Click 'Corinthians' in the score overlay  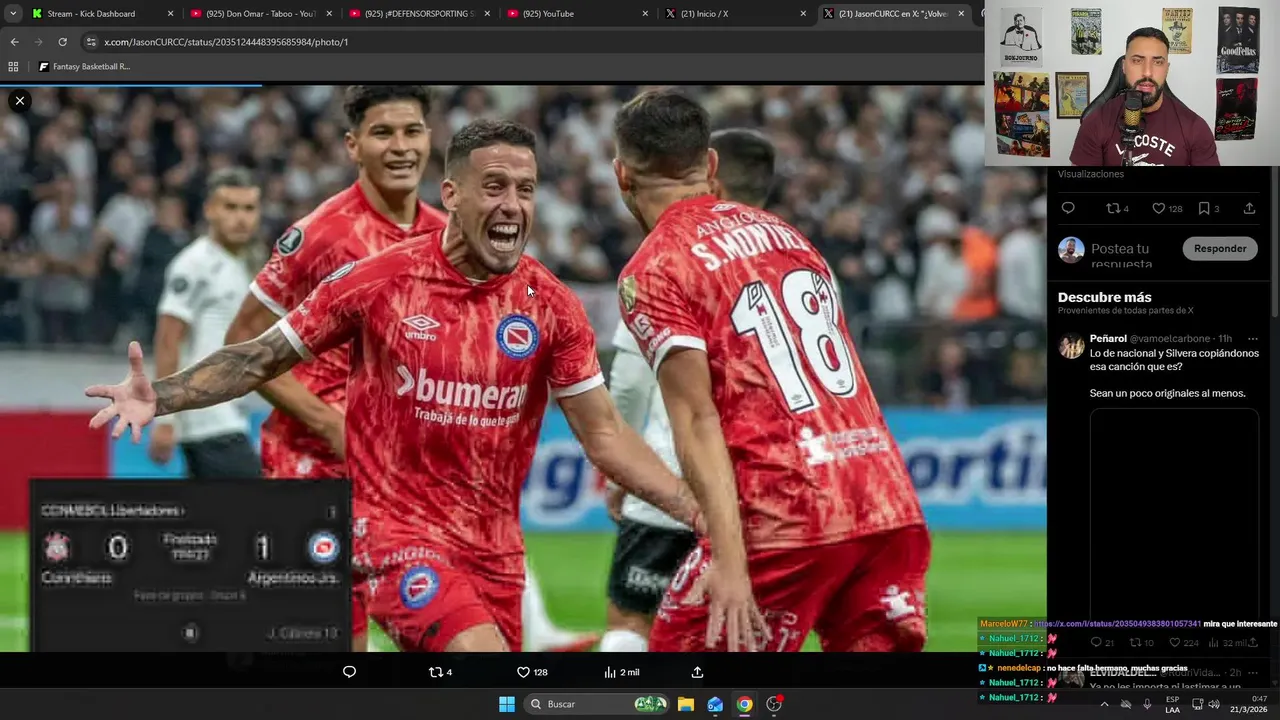(x=76, y=578)
